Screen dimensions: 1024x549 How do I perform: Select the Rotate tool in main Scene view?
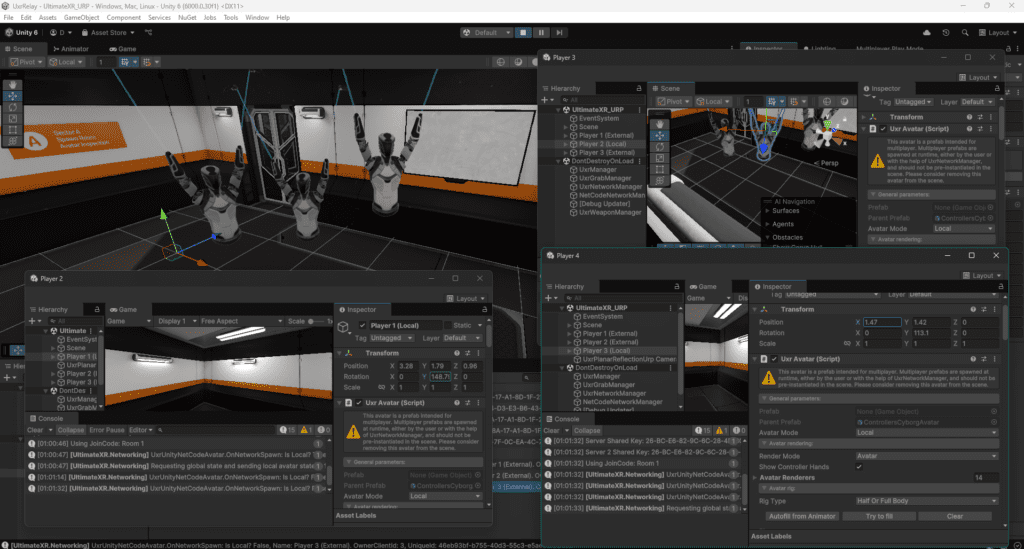(x=11, y=106)
